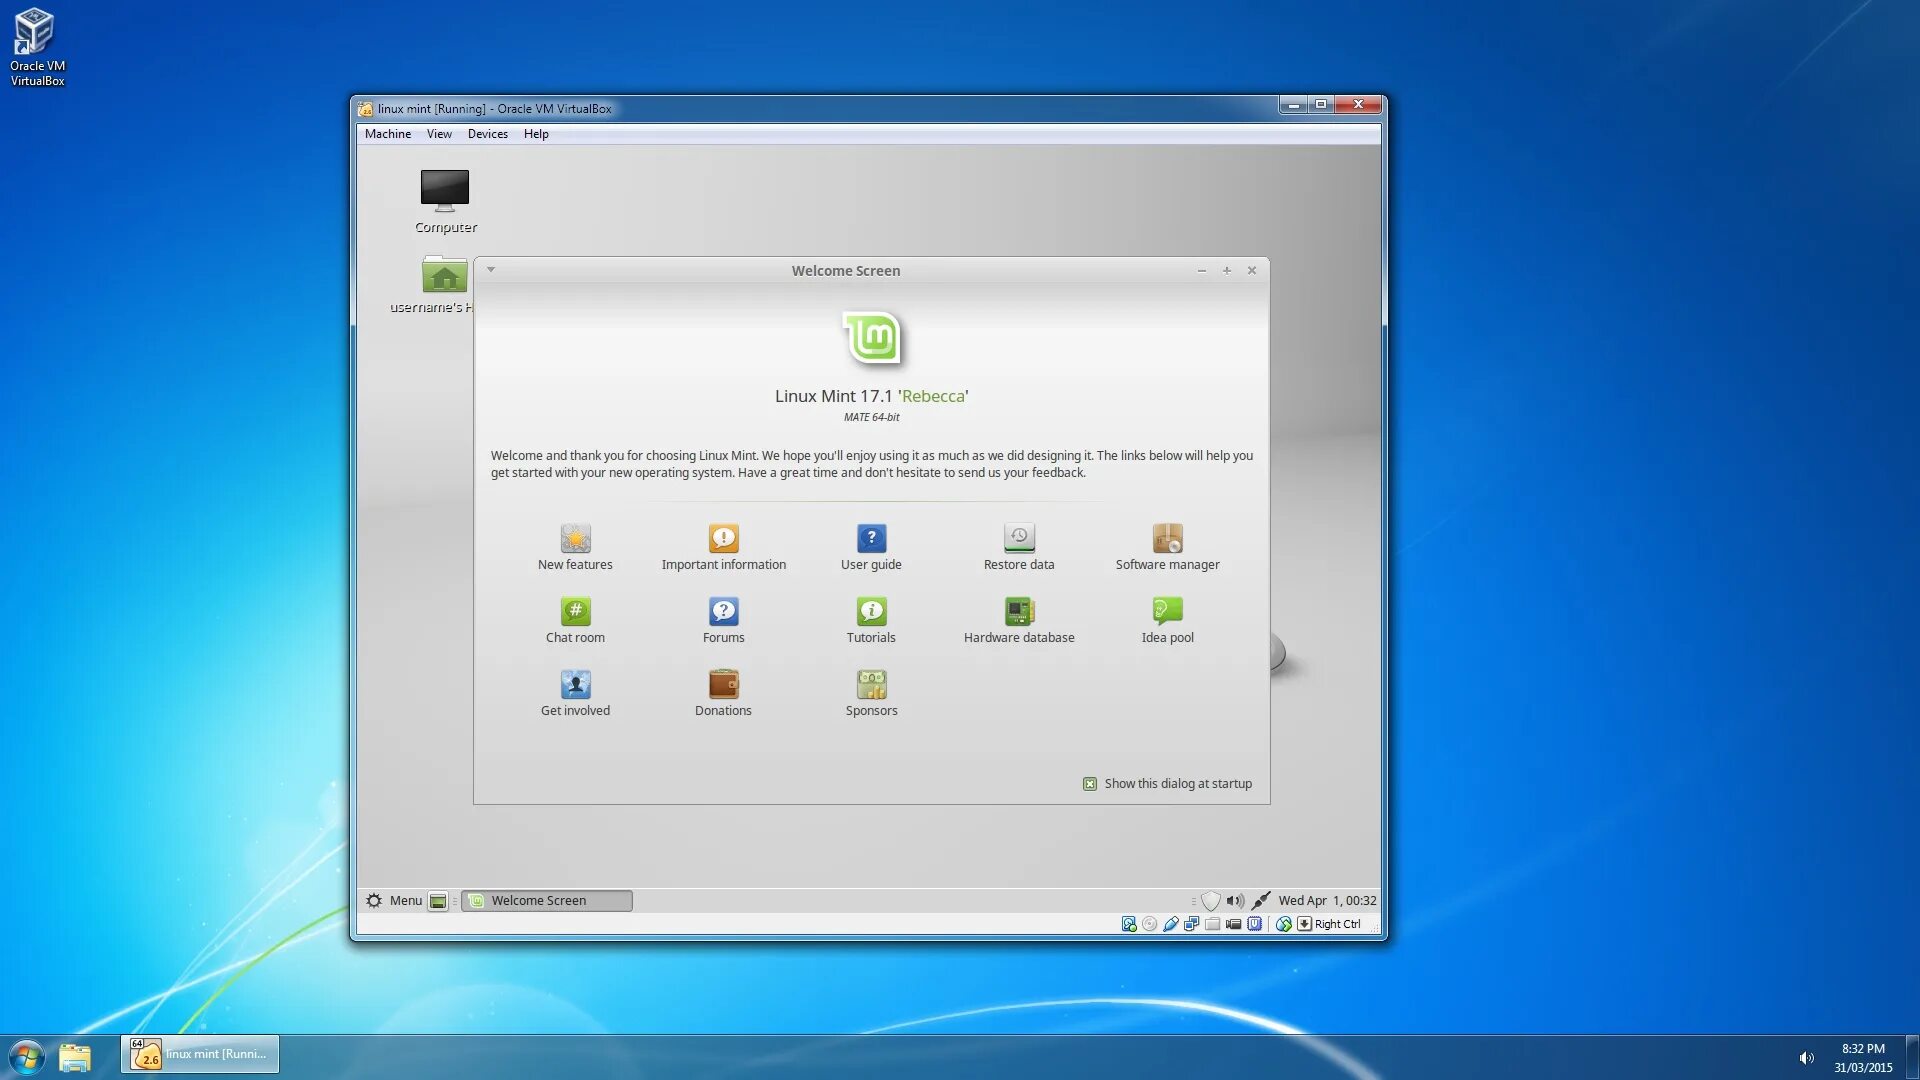The width and height of the screenshot is (1920, 1080).
Task: Click the VirtualBox hard disk activity icon
Action: [1129, 924]
